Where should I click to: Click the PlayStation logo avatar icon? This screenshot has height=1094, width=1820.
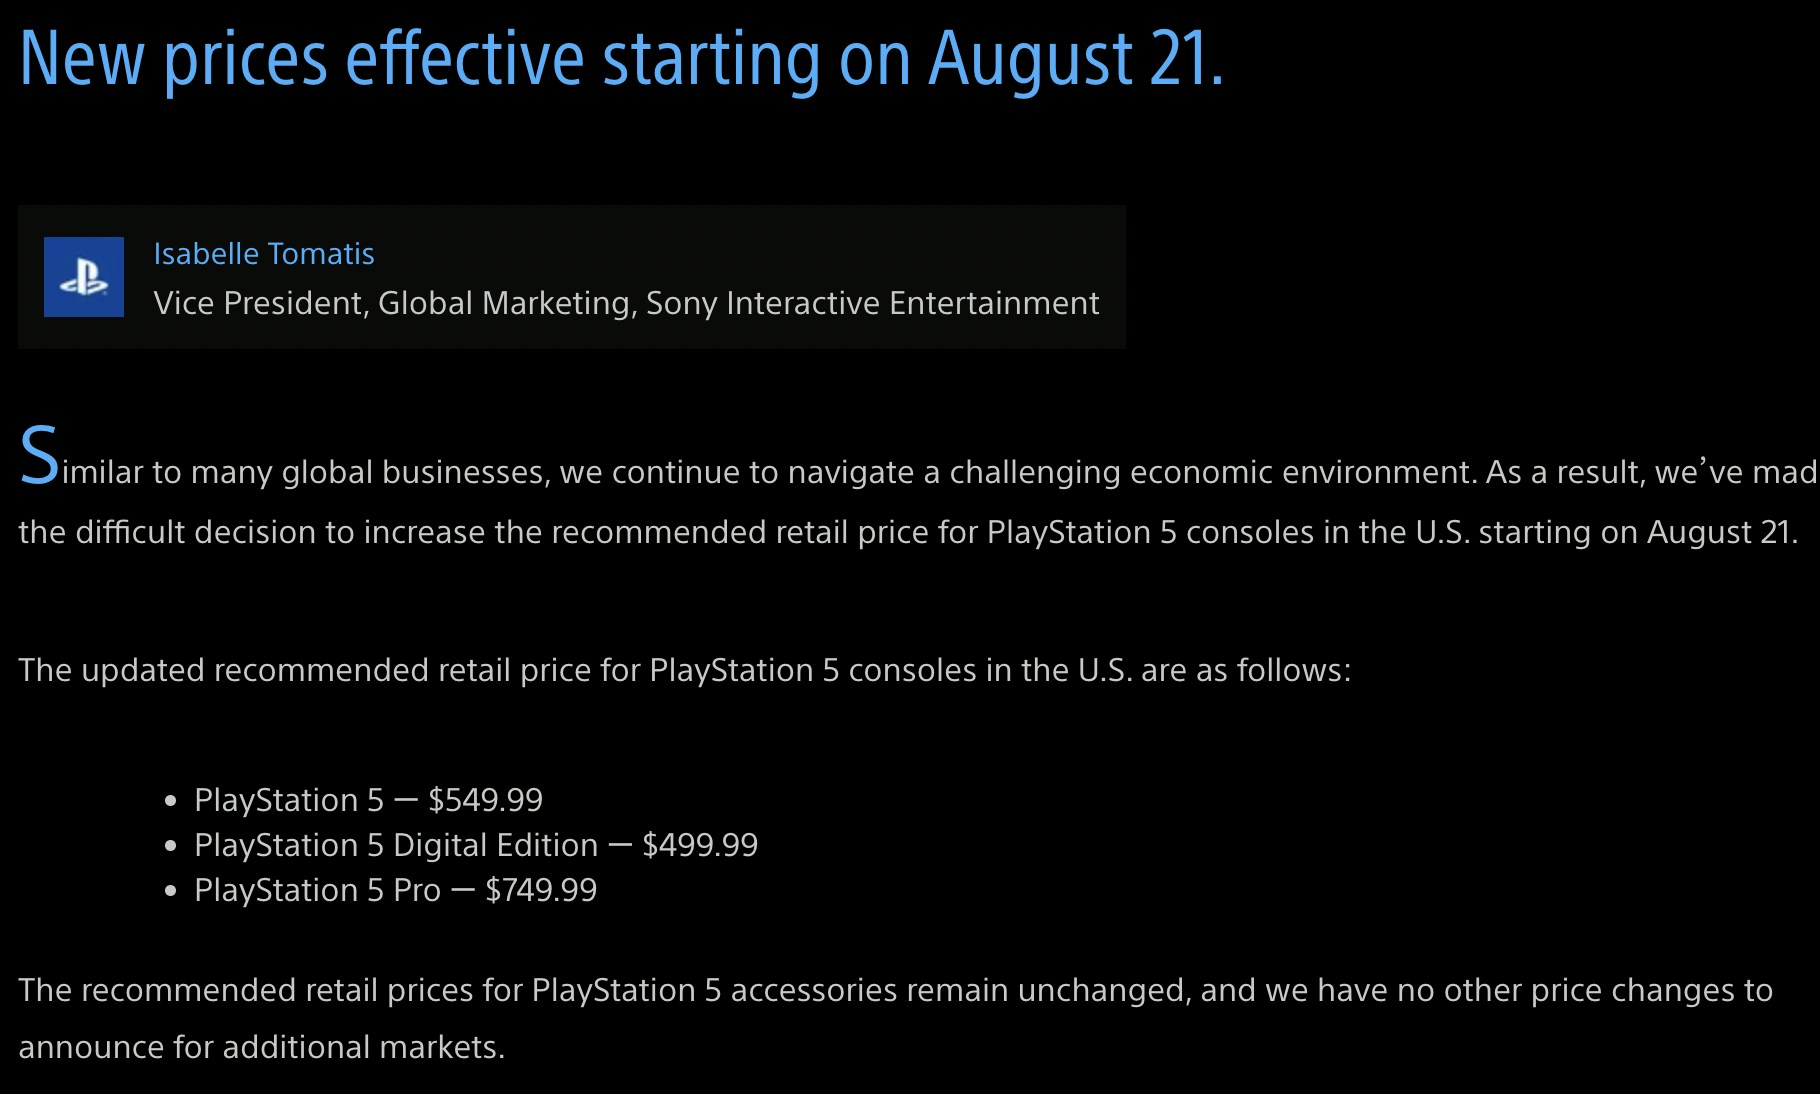tap(84, 277)
